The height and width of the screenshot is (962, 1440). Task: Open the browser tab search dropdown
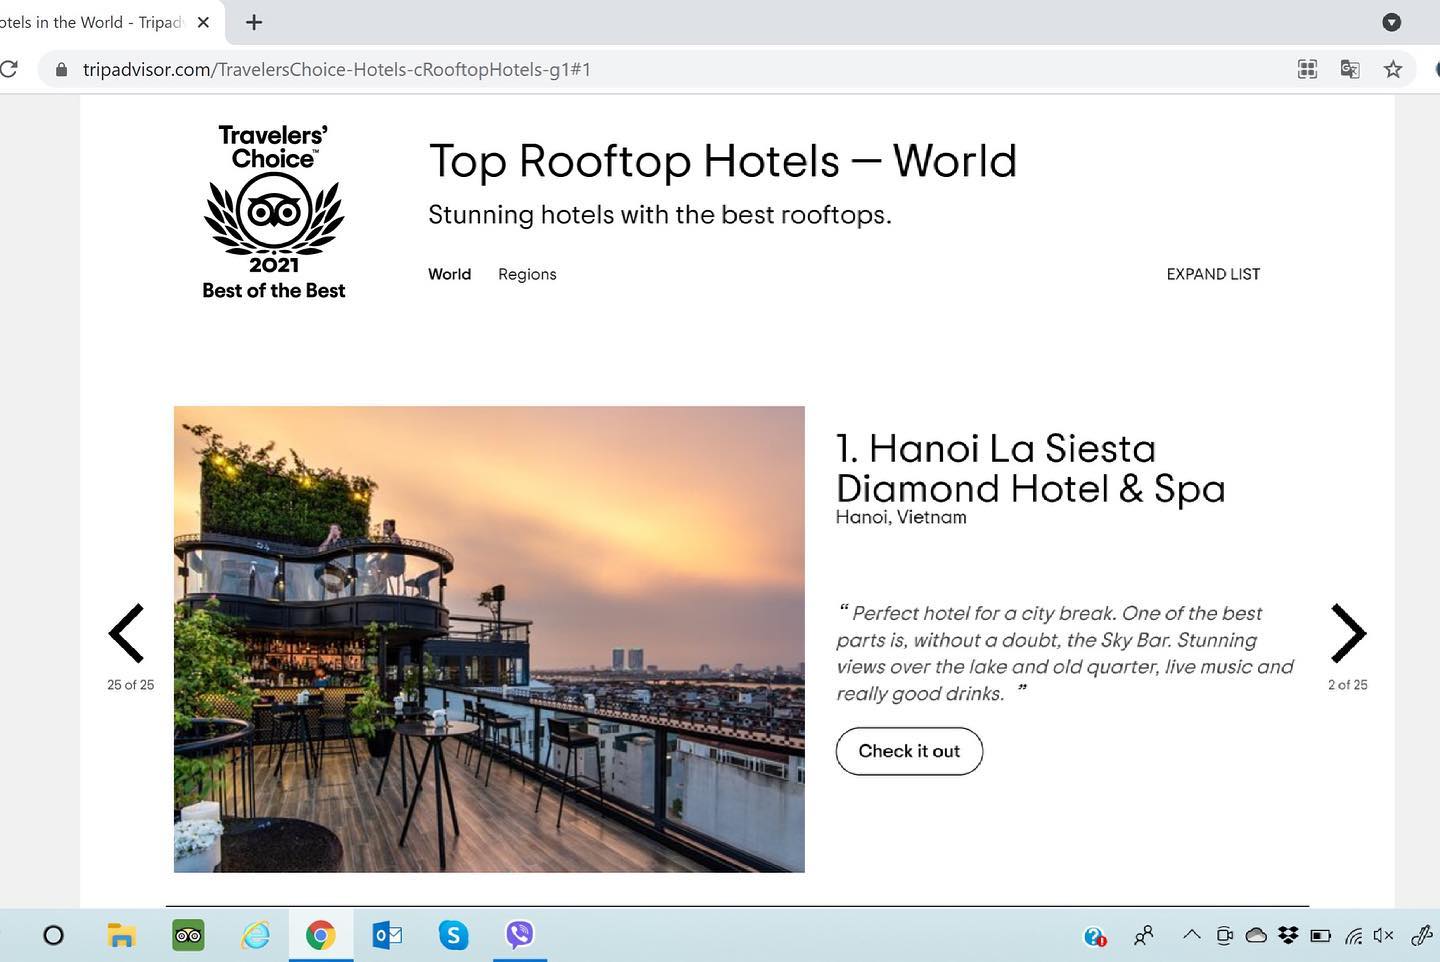coord(1392,22)
